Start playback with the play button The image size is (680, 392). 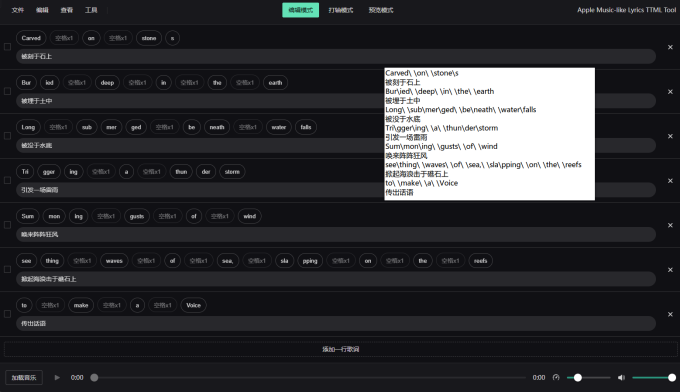(x=57, y=378)
